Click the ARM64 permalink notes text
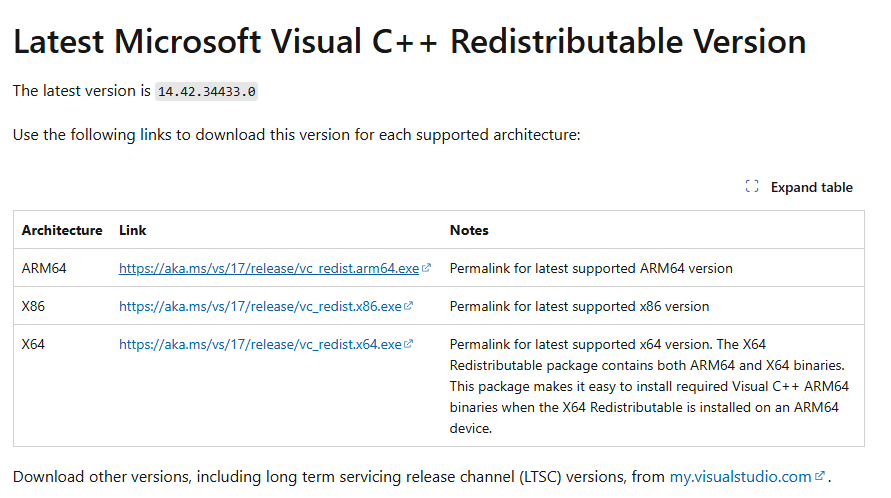 click(591, 268)
